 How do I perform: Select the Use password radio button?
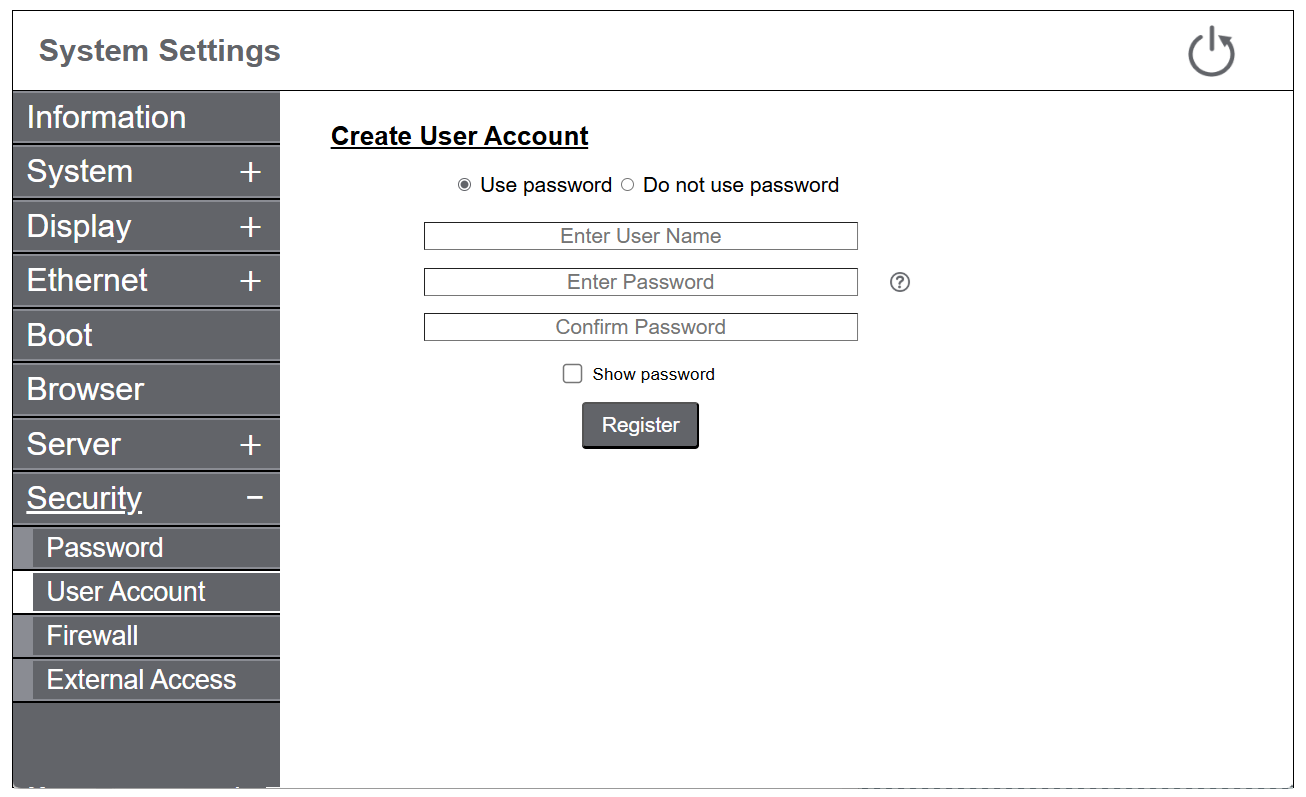point(464,185)
